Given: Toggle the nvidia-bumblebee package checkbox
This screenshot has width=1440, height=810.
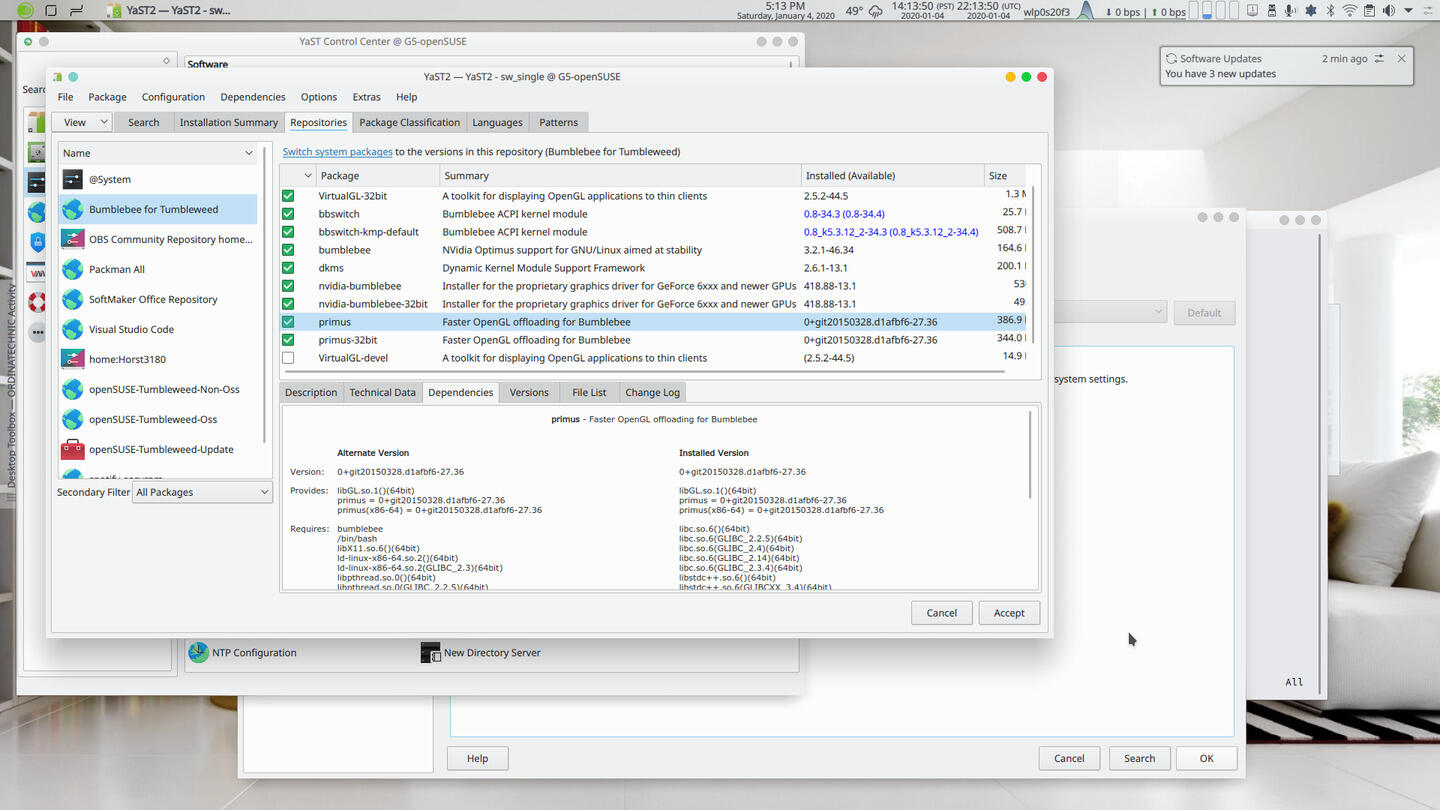Looking at the screenshot, I should coord(288,286).
